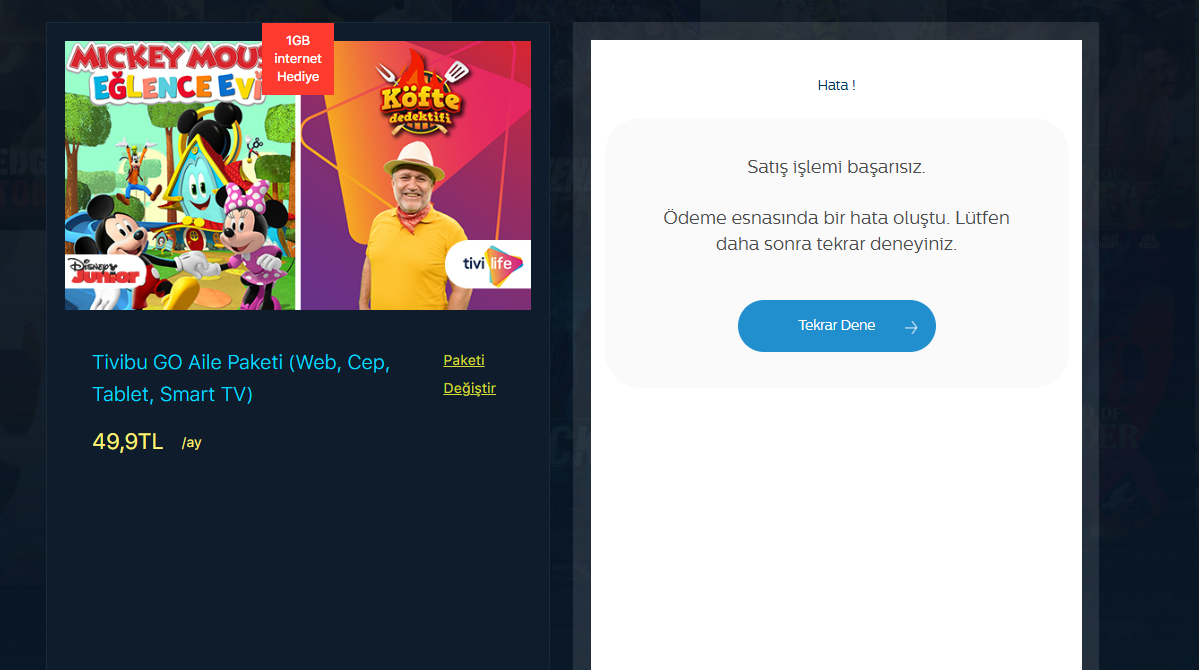Image resolution: width=1199 pixels, height=670 pixels.
Task: Click the 1GB internet Hediye badge
Action: tap(298, 59)
